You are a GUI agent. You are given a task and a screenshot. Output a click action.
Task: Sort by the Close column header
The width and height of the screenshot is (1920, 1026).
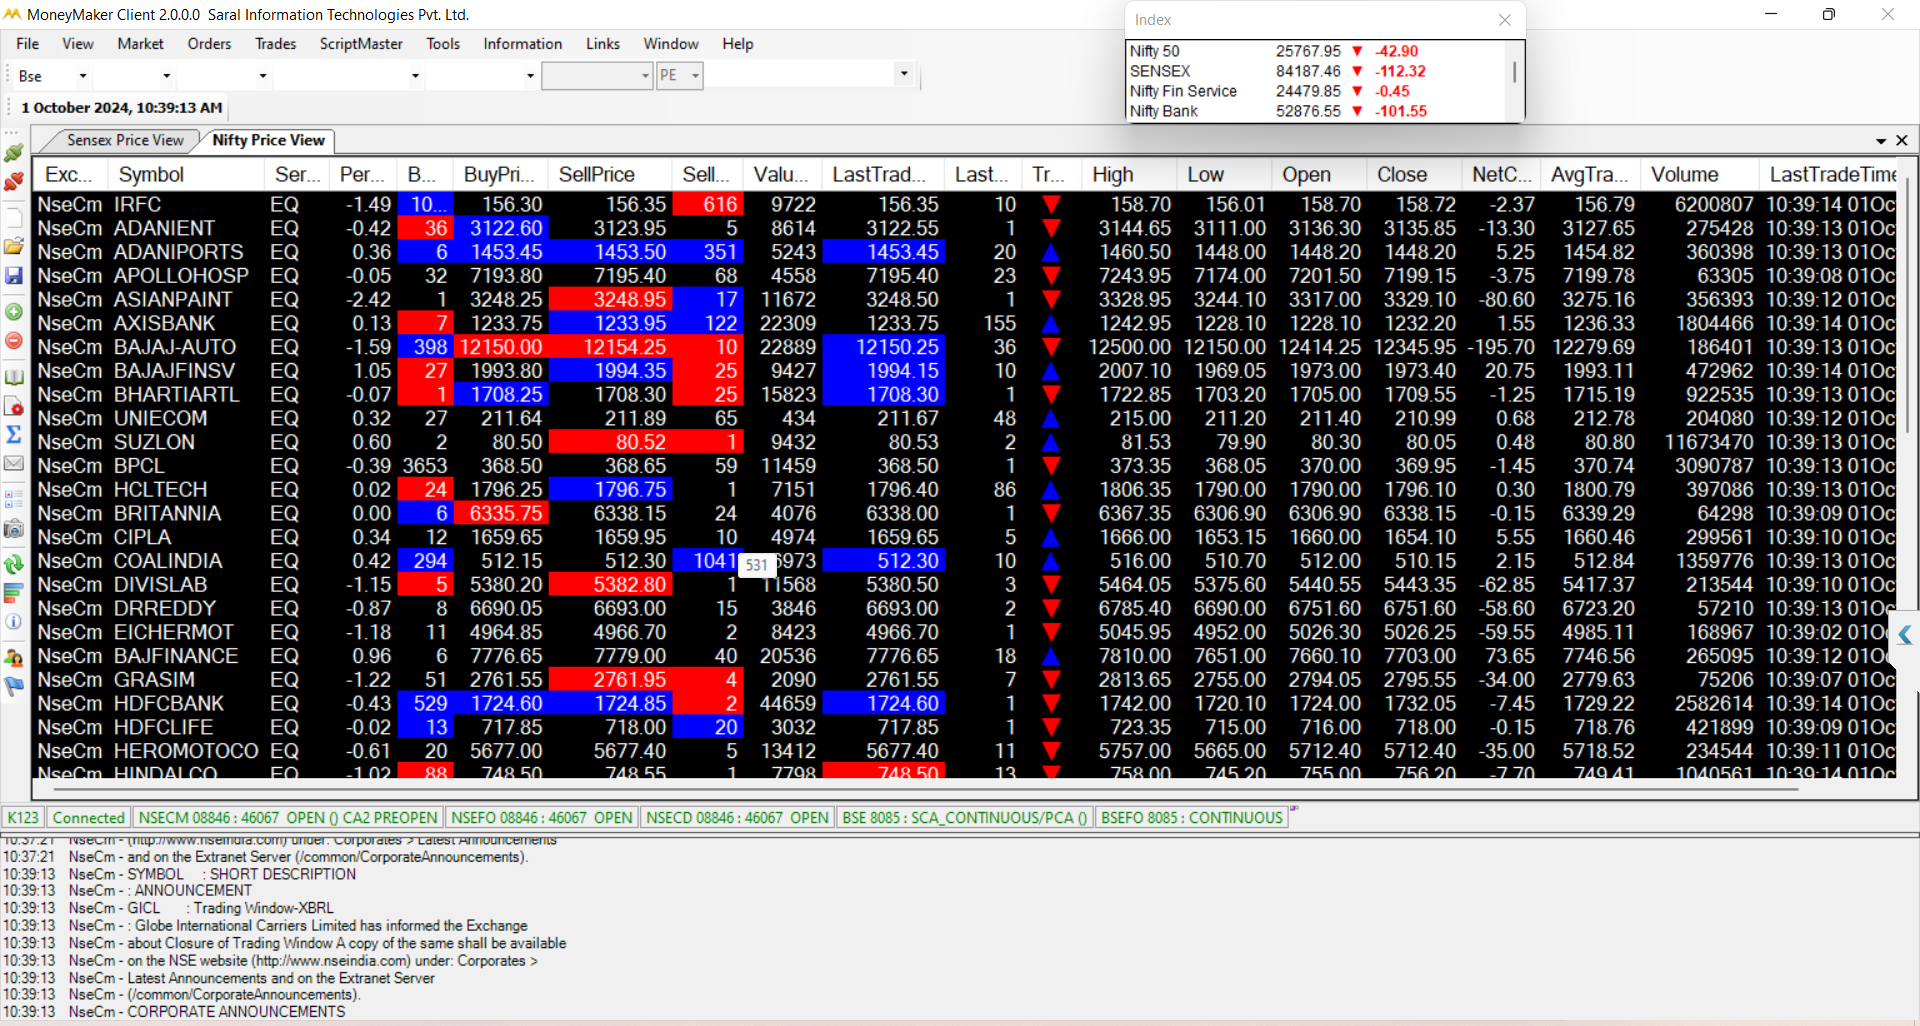pos(1414,175)
